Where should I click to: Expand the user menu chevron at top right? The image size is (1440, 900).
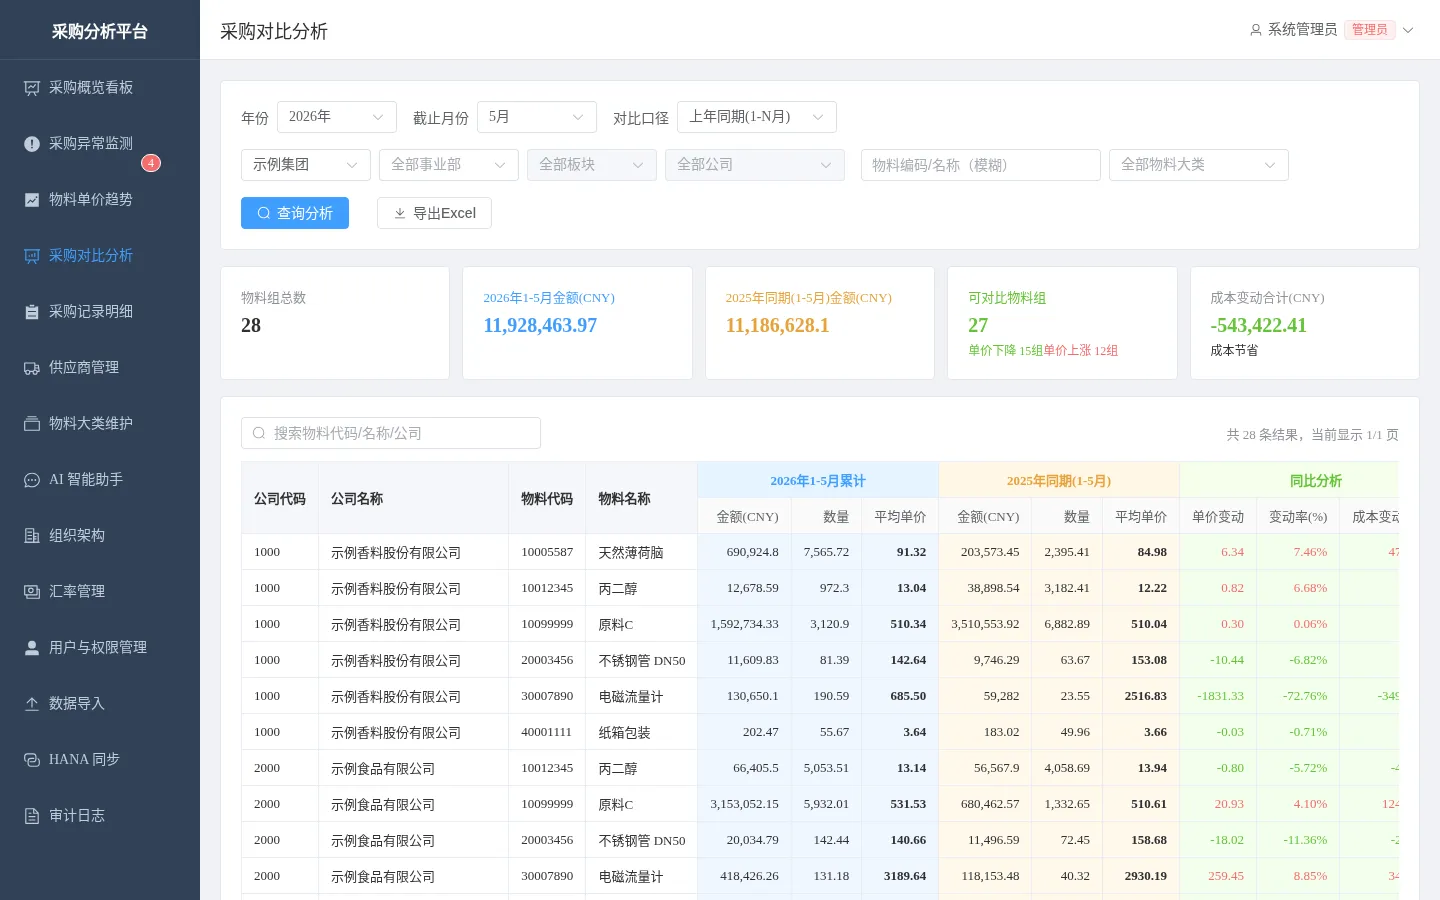tap(1408, 30)
